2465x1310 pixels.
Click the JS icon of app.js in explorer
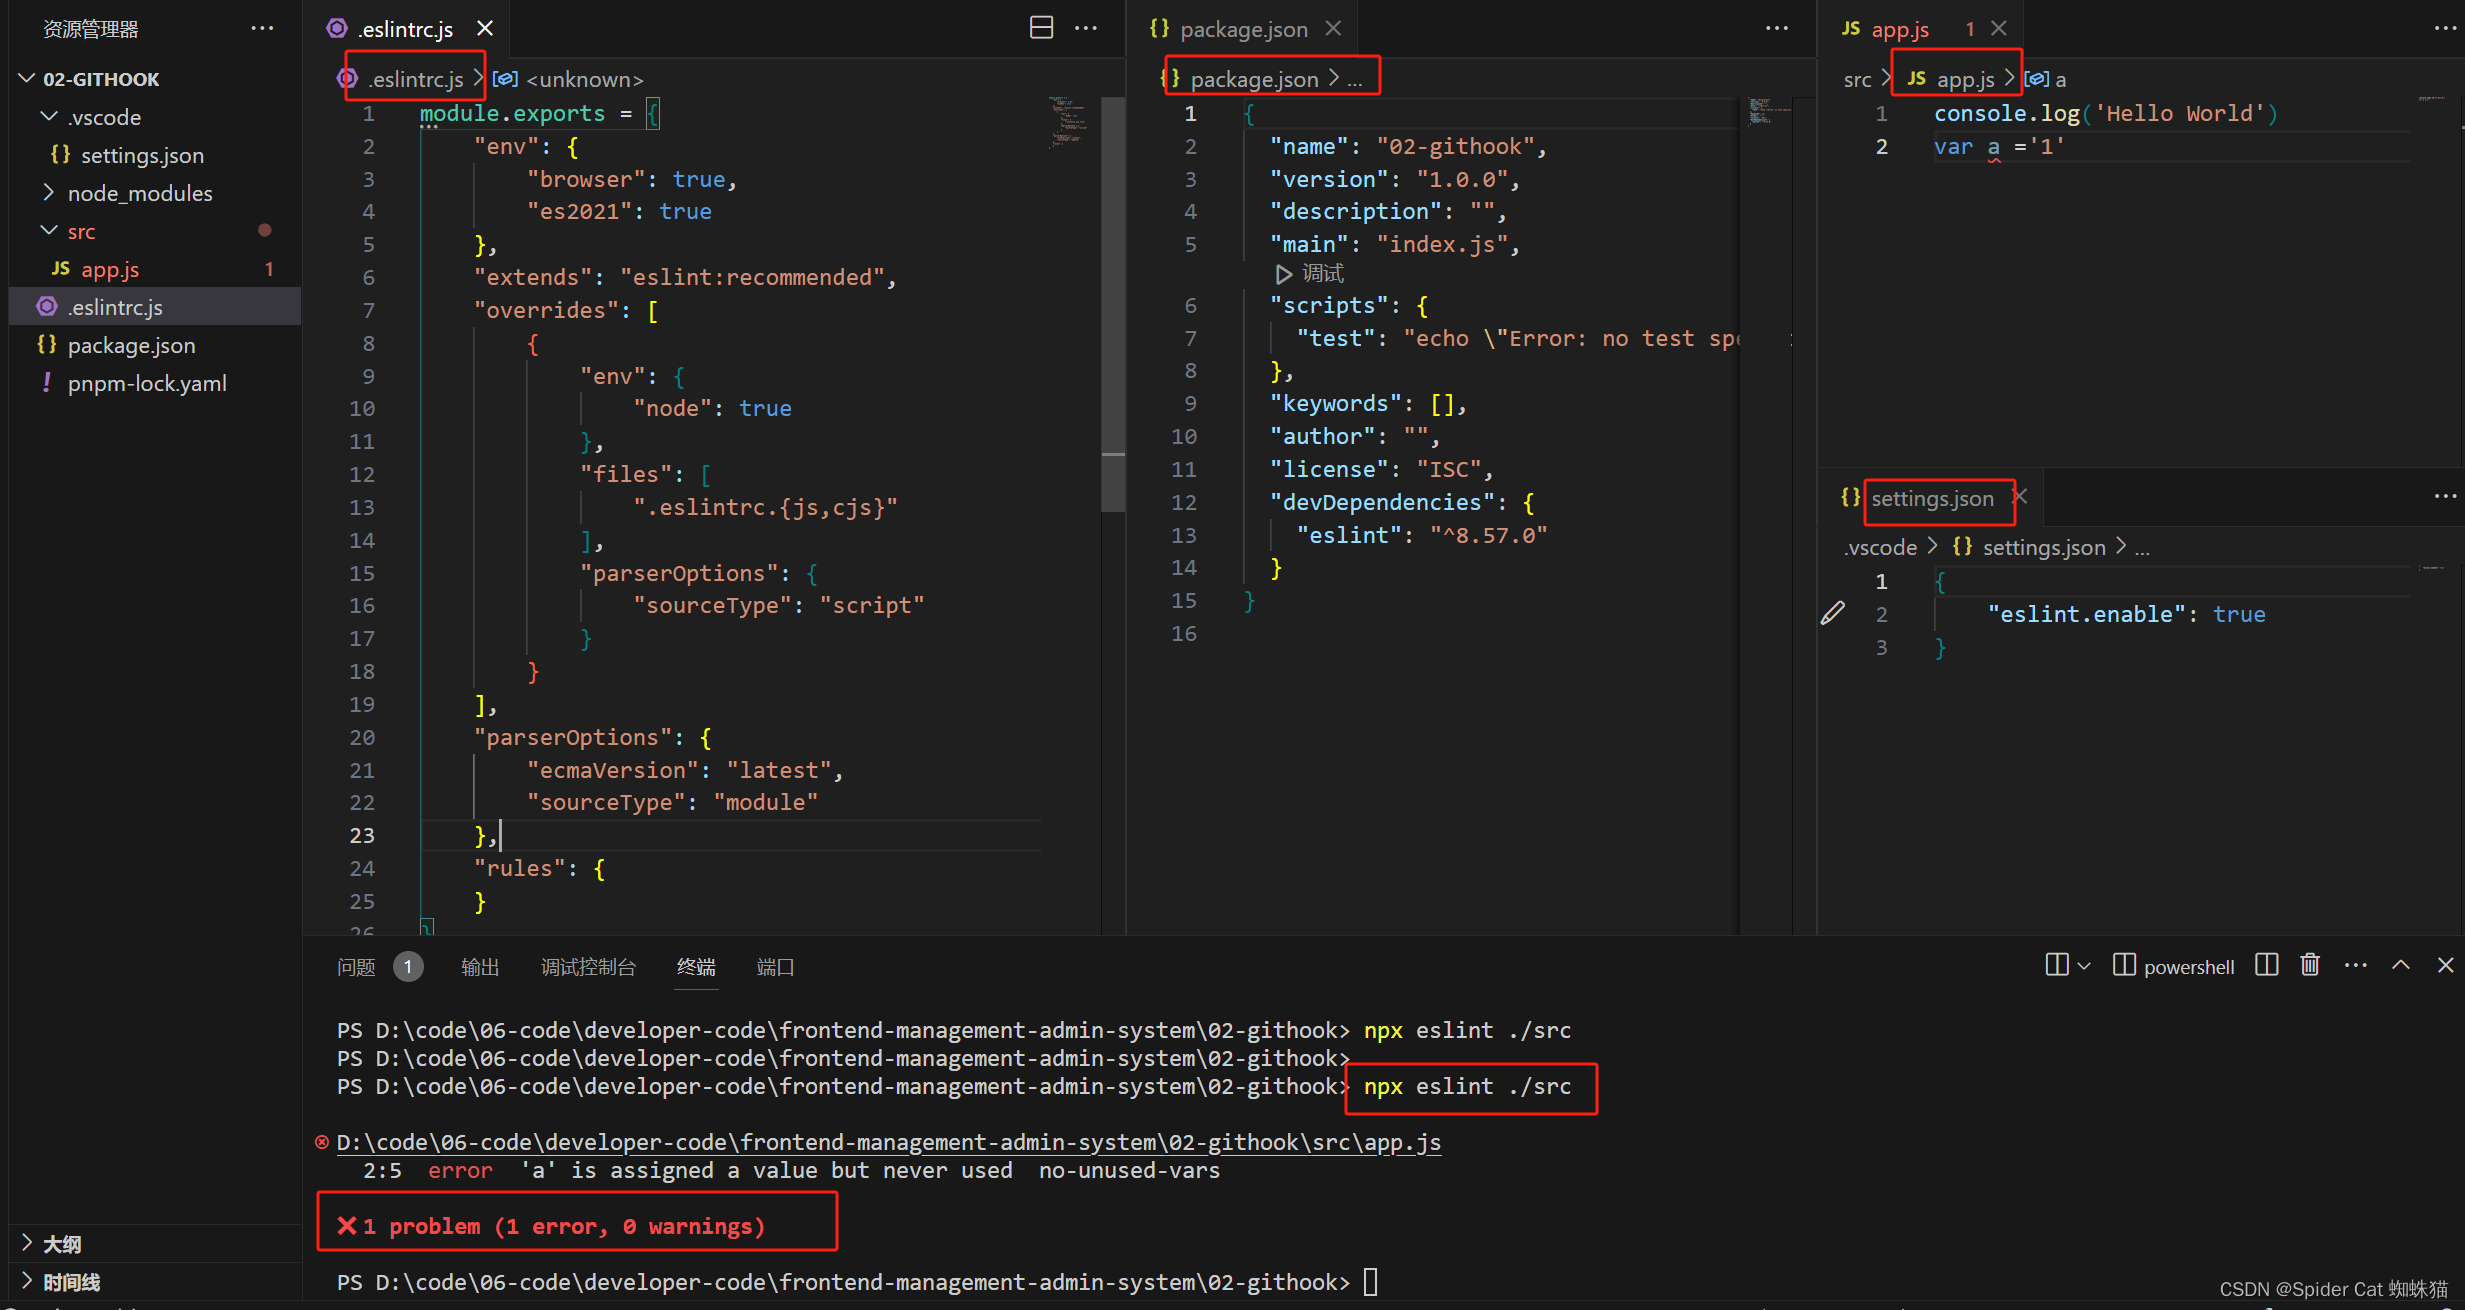point(61,269)
